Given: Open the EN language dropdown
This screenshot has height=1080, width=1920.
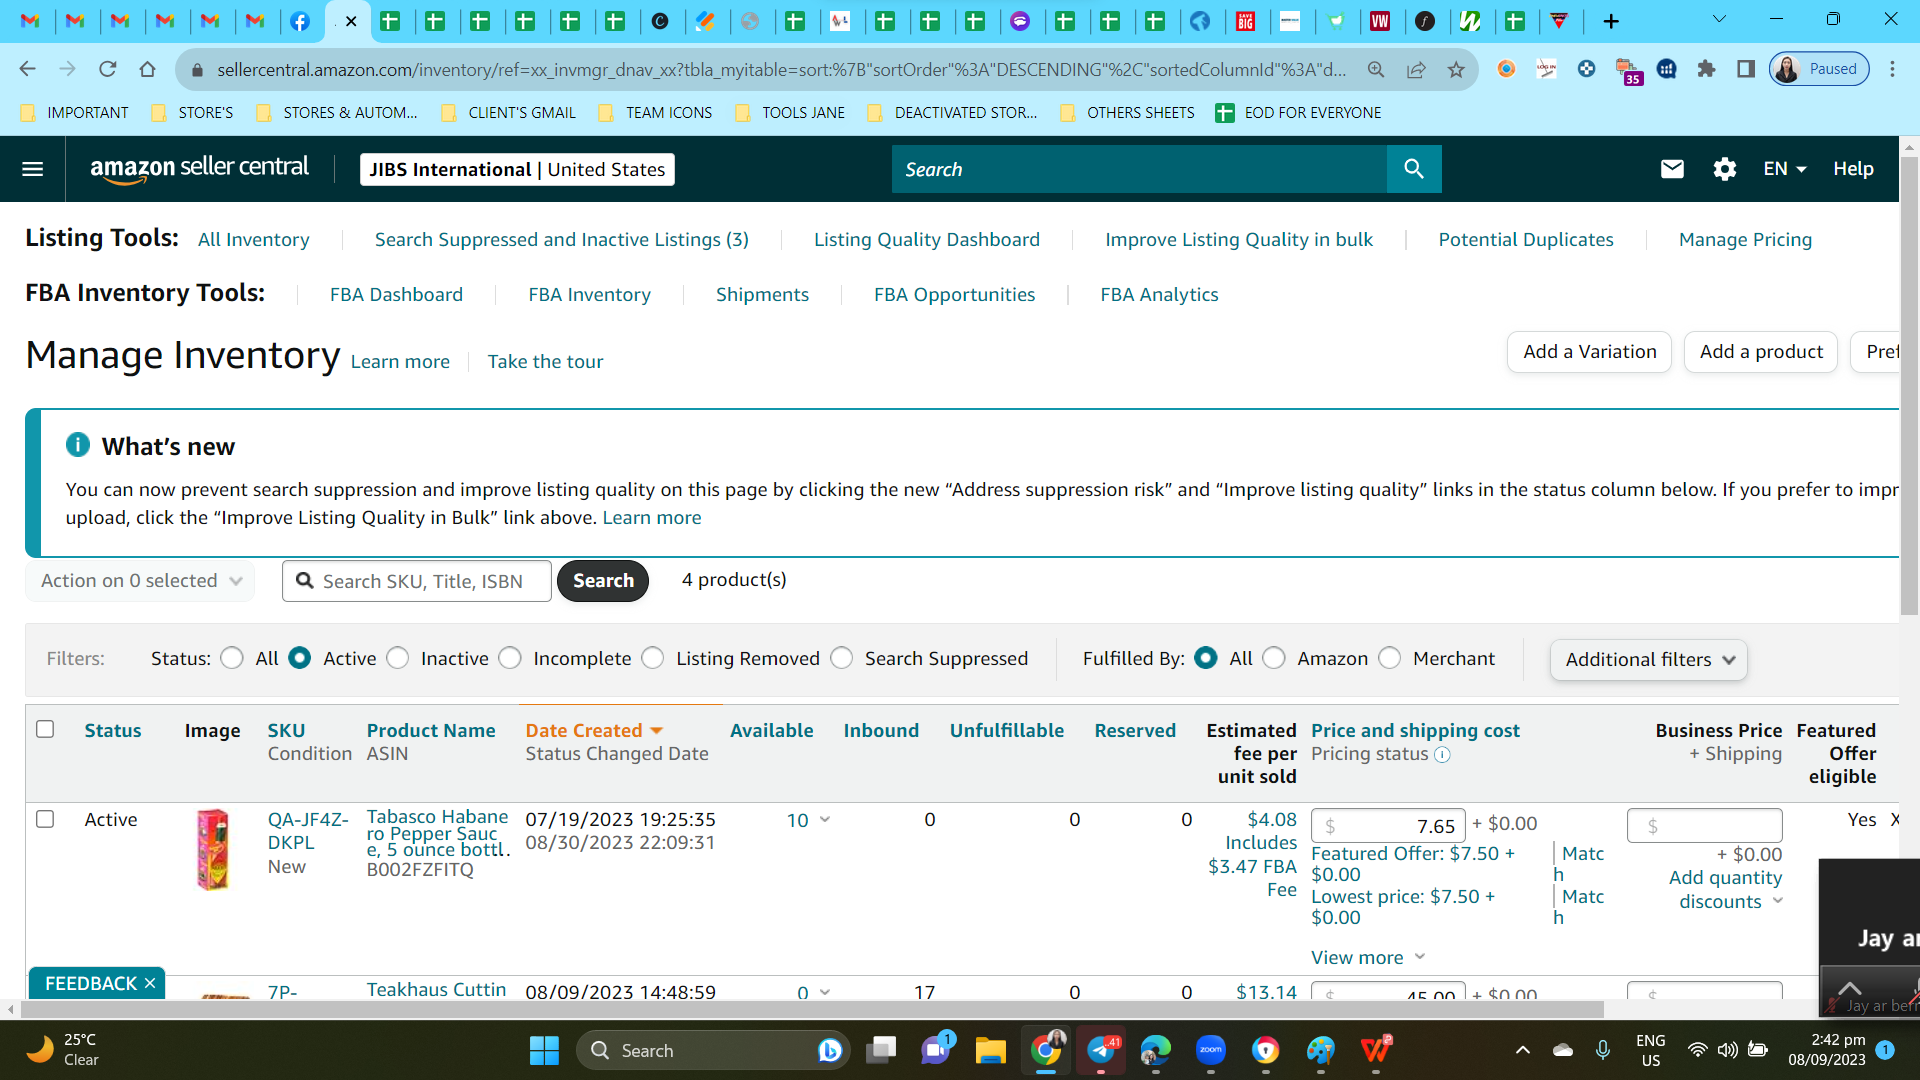Looking at the screenshot, I should (1785, 169).
